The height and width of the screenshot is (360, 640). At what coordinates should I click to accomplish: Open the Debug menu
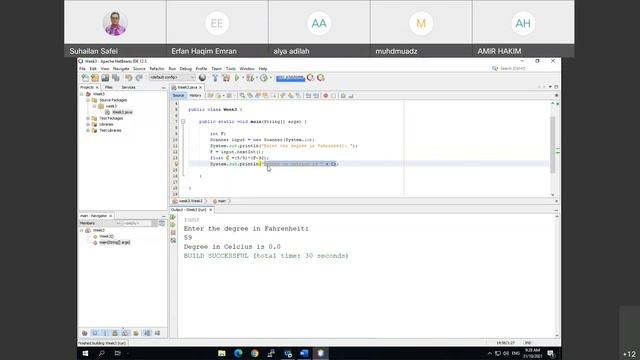[185, 69]
